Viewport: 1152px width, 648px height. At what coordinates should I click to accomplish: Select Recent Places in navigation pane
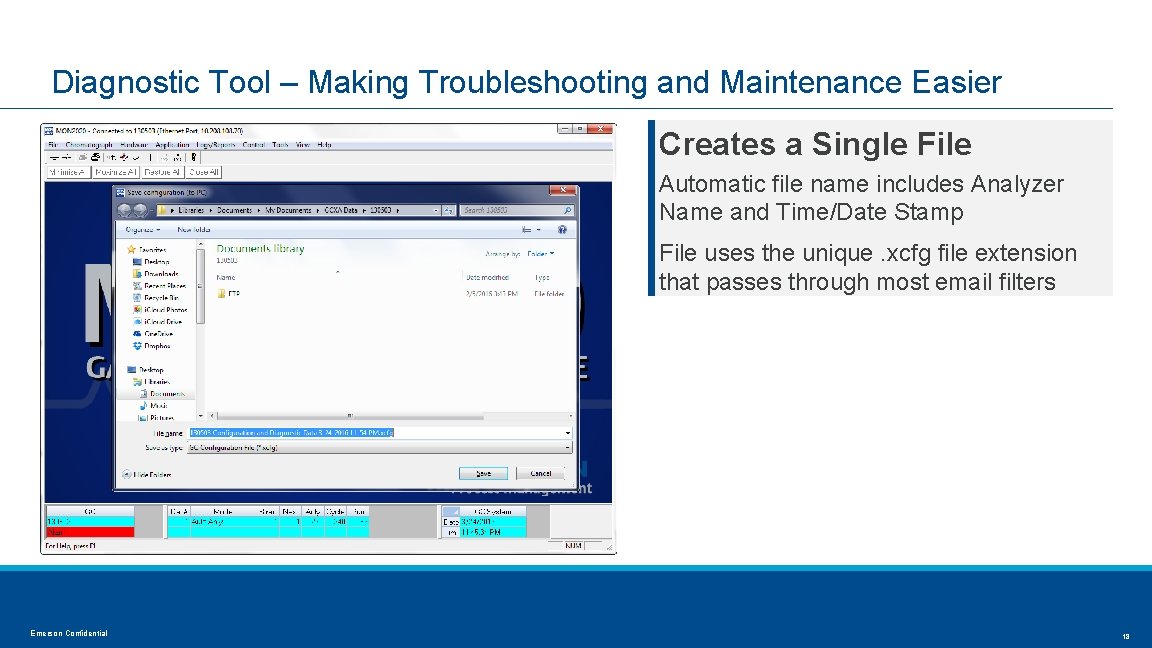159,286
